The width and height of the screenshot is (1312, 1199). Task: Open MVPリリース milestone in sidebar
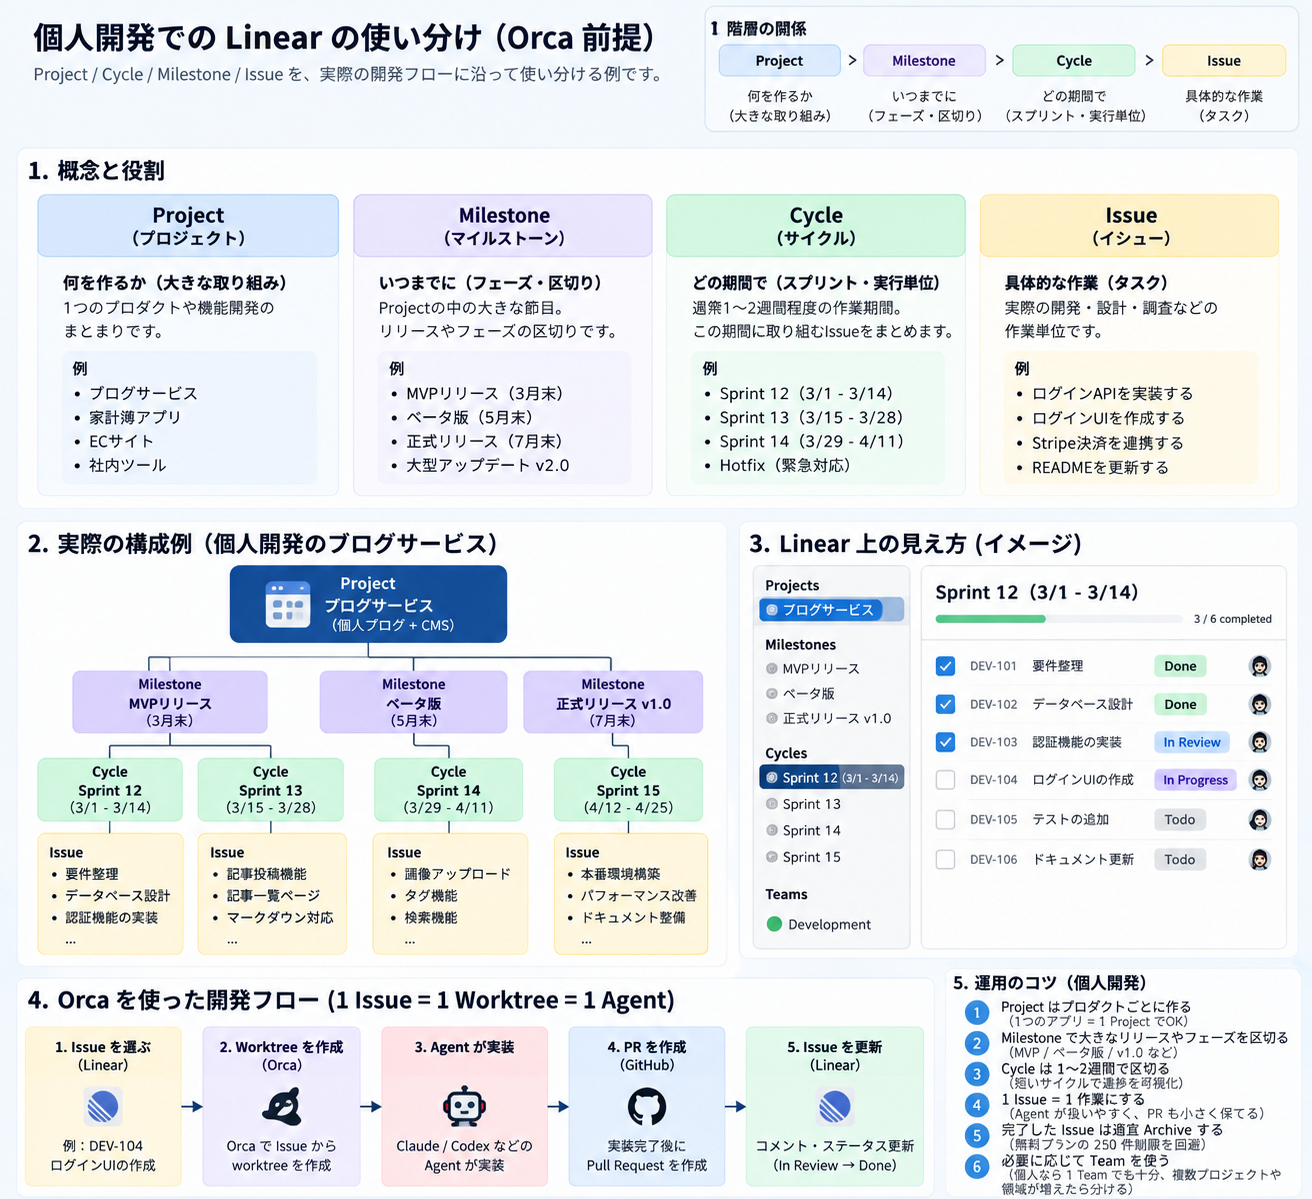[x=821, y=669]
